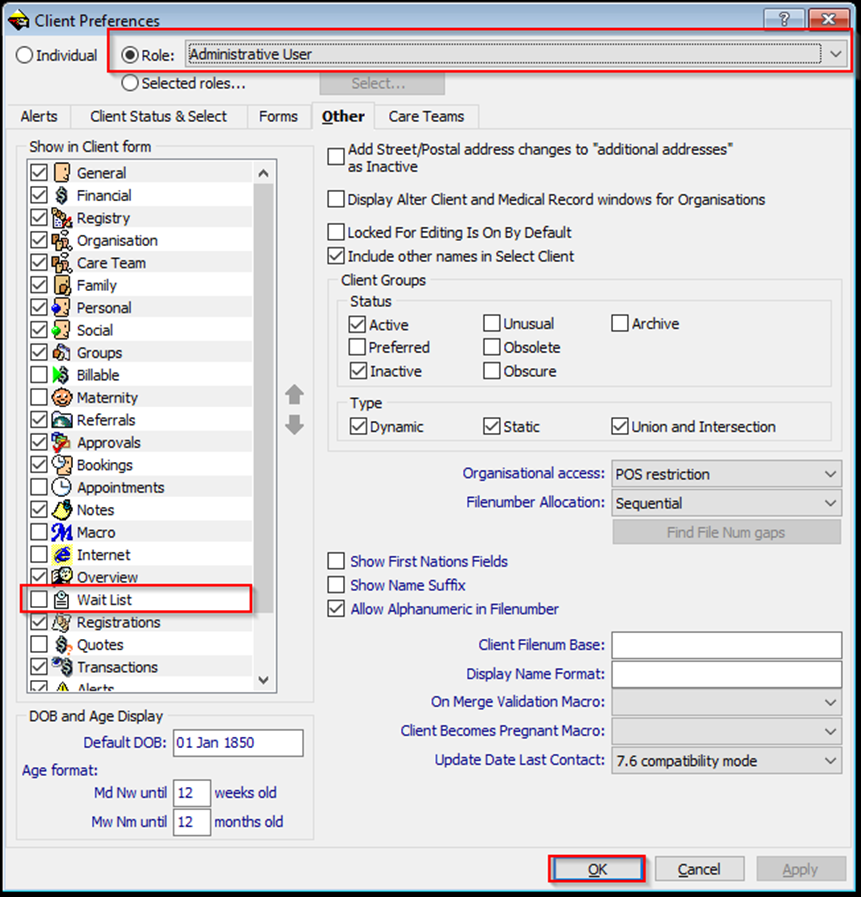Enable the Wait List checkbox

click(39, 599)
